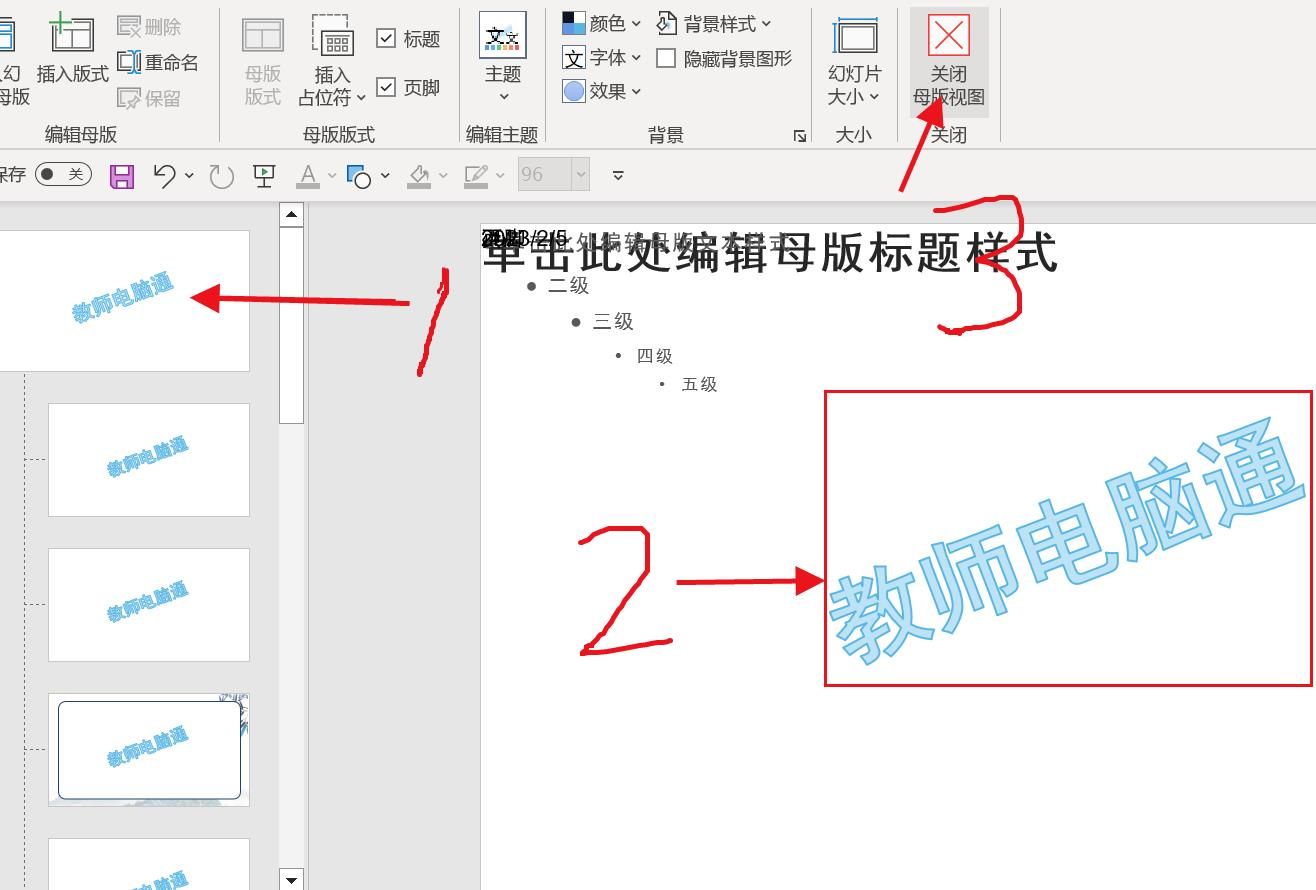The width and height of the screenshot is (1316, 890).
Task: Open Format Background dialog launcher
Action: click(x=799, y=135)
